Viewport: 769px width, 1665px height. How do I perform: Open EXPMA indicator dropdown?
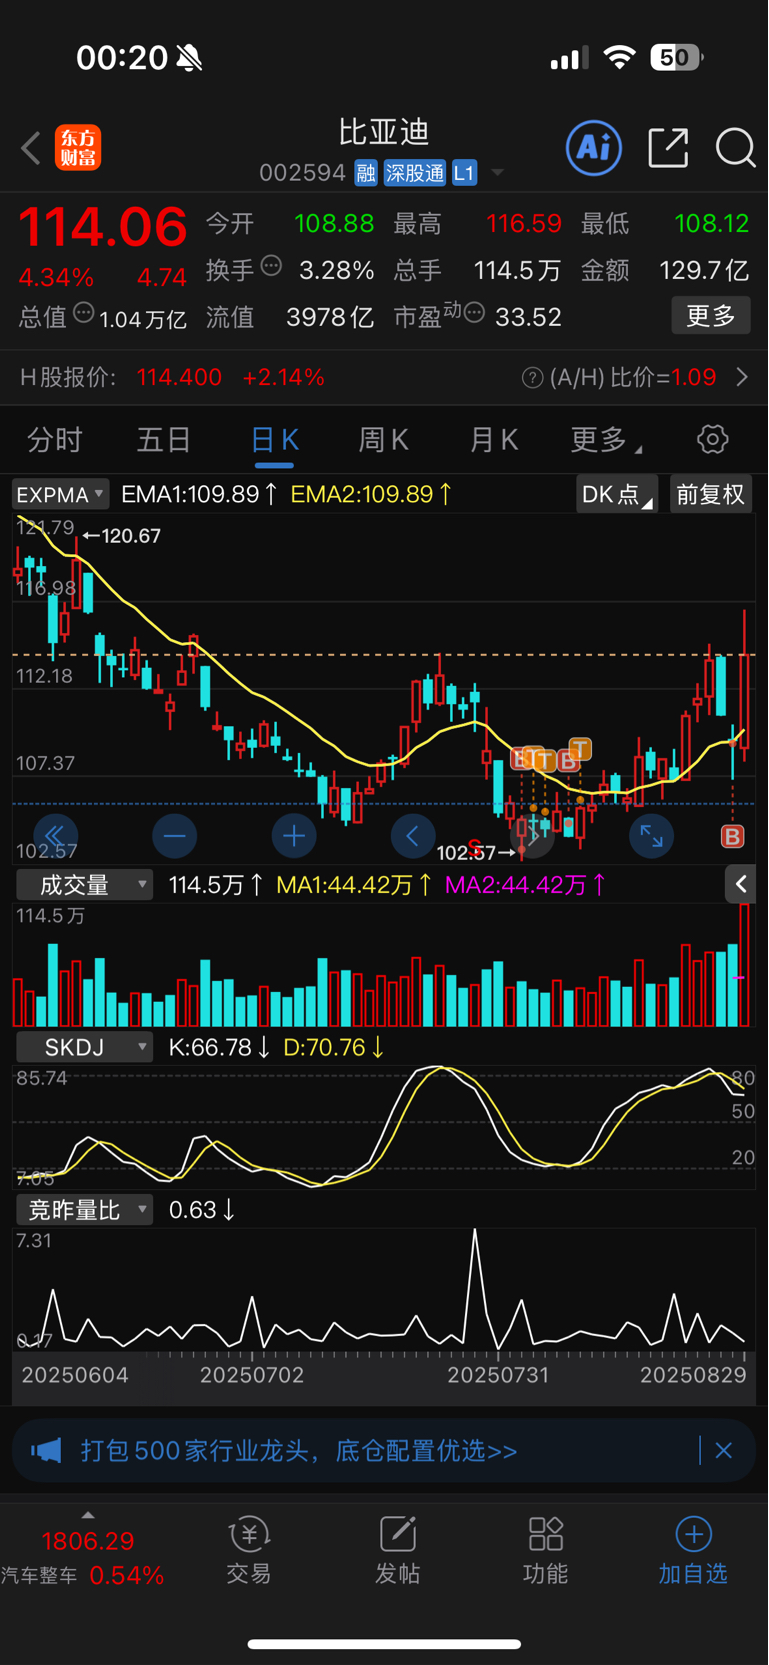pyautogui.click(x=60, y=494)
